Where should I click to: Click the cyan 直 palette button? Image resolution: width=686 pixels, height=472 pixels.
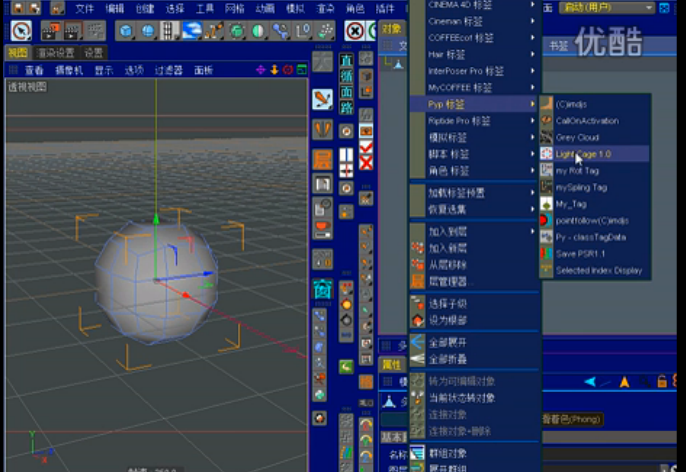pyautogui.click(x=346, y=60)
